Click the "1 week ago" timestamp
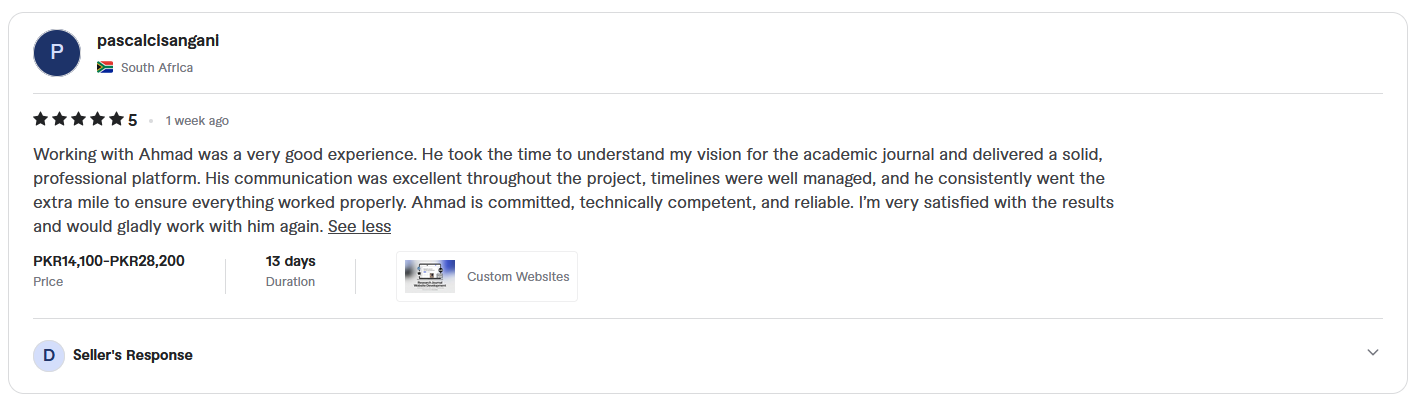This screenshot has height=406, width=1422. tap(197, 121)
